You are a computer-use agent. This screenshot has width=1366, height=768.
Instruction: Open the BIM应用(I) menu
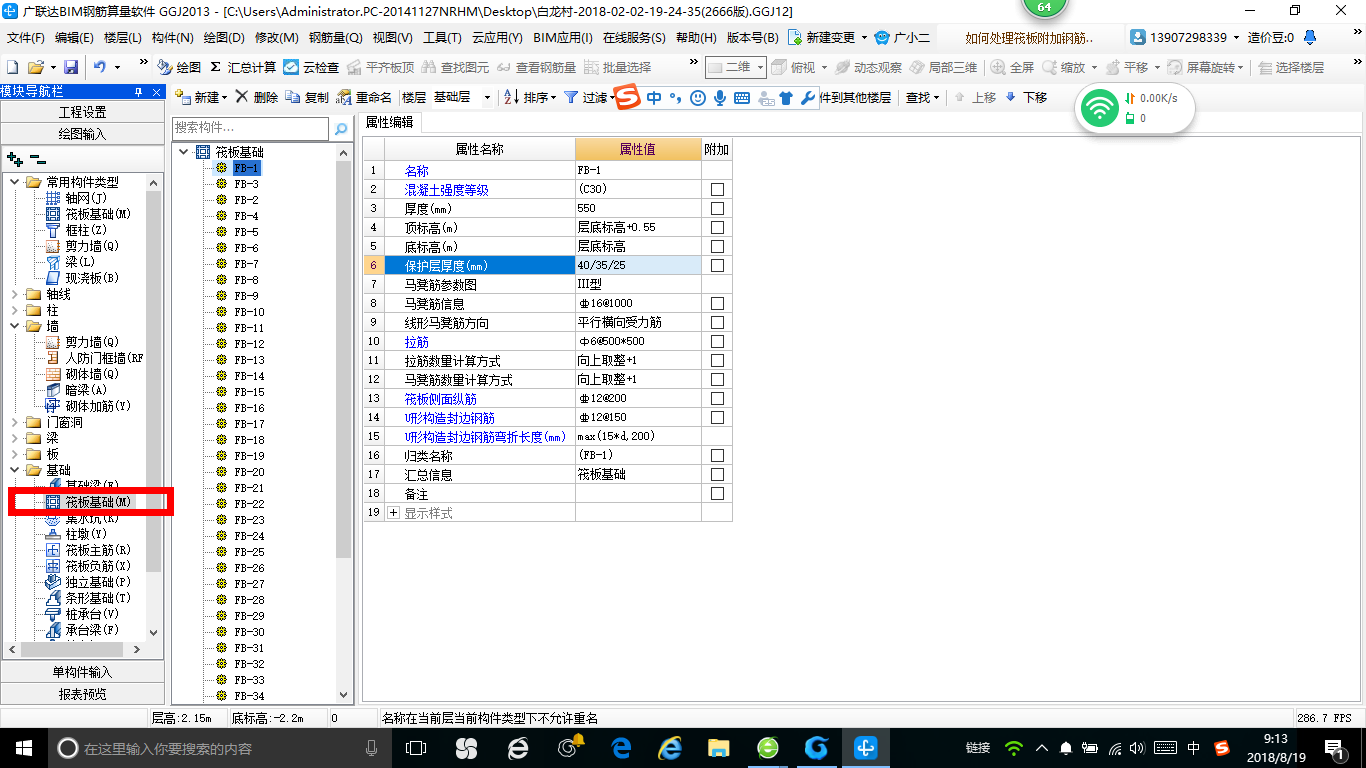[563, 38]
